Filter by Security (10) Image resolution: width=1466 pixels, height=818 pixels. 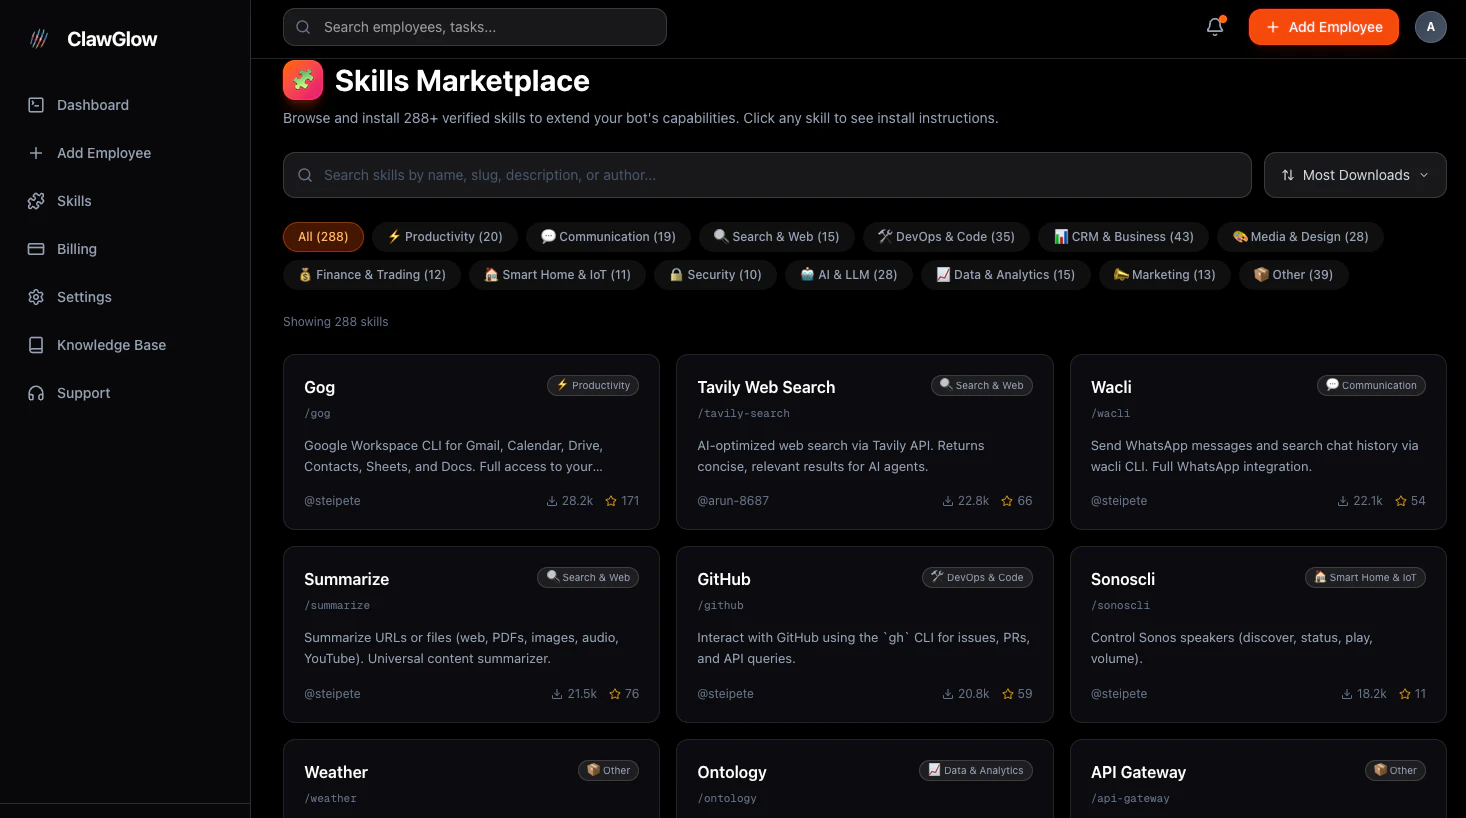coord(715,275)
